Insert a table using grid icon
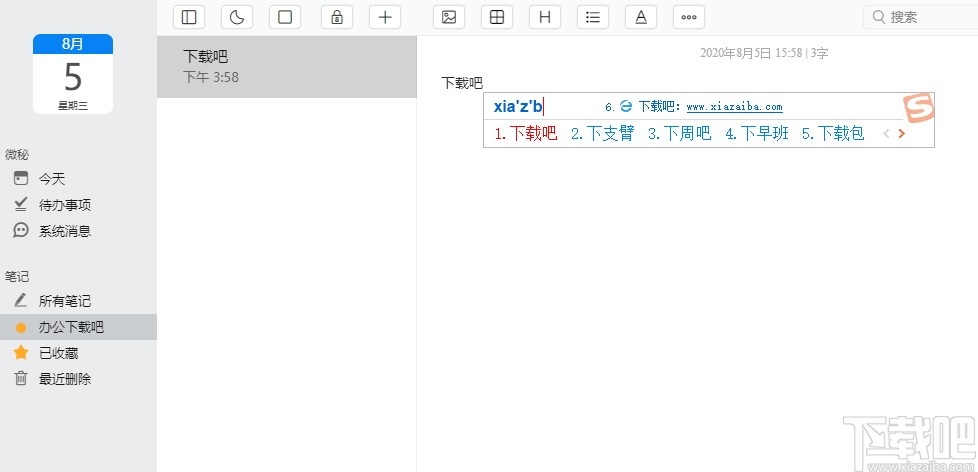This screenshot has height=472, width=978. point(497,17)
